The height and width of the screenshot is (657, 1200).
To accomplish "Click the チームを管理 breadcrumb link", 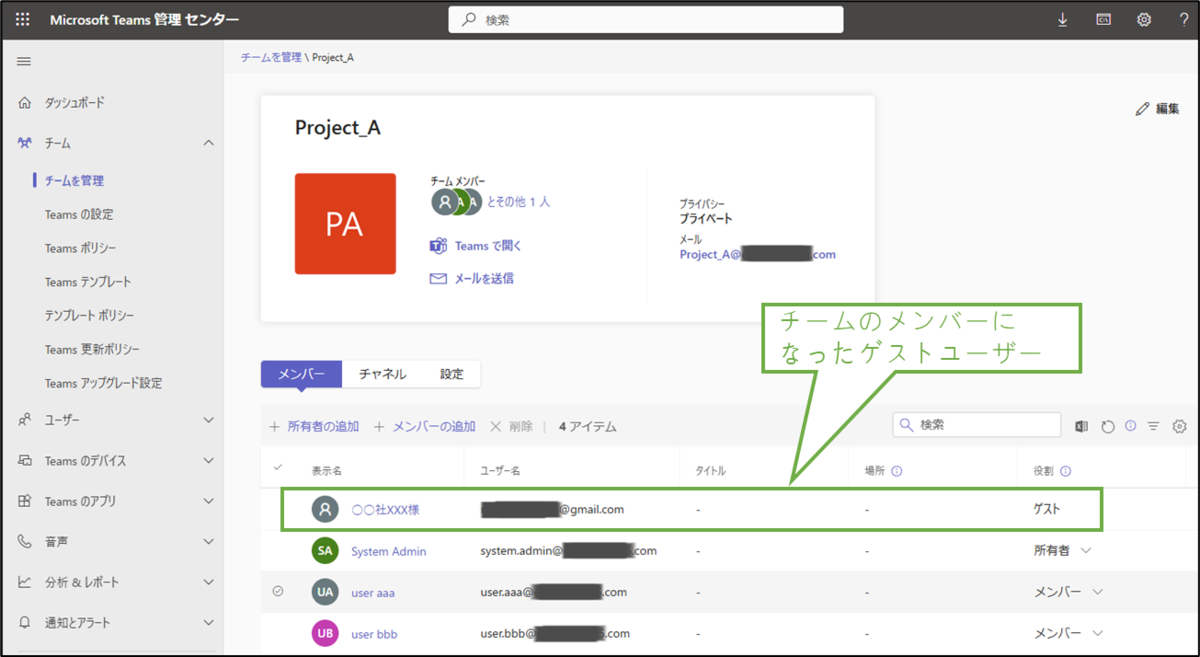I will click(271, 58).
